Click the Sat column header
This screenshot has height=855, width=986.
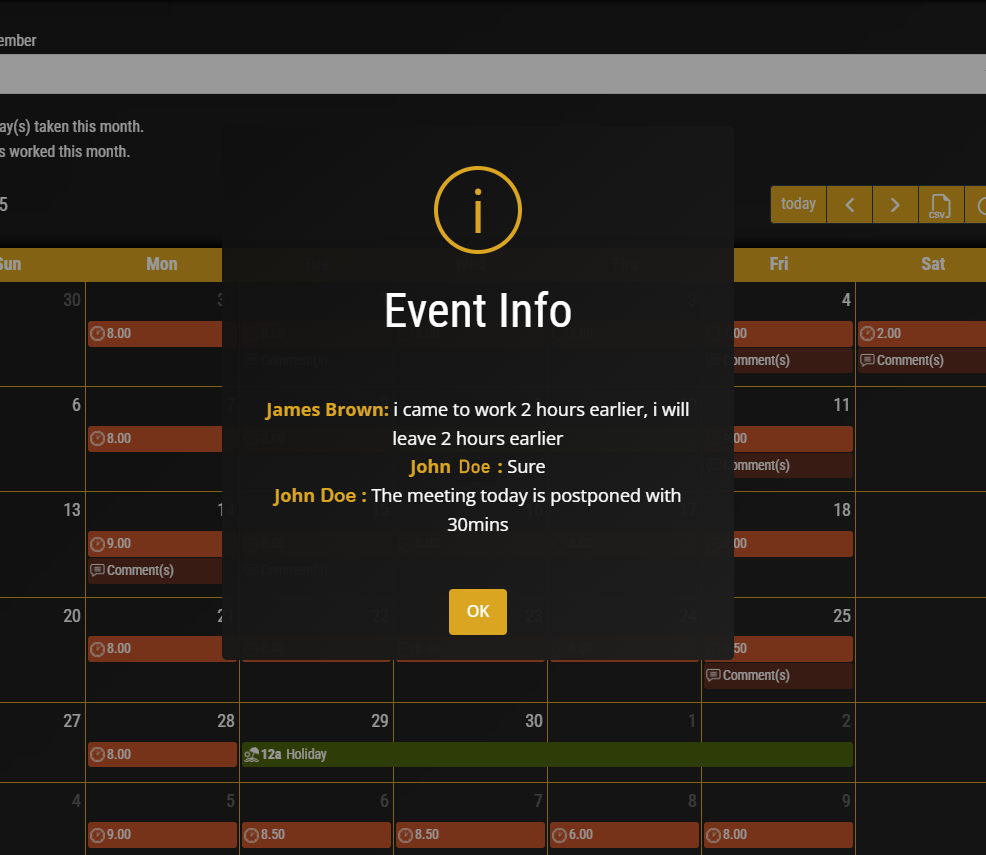pos(932,264)
